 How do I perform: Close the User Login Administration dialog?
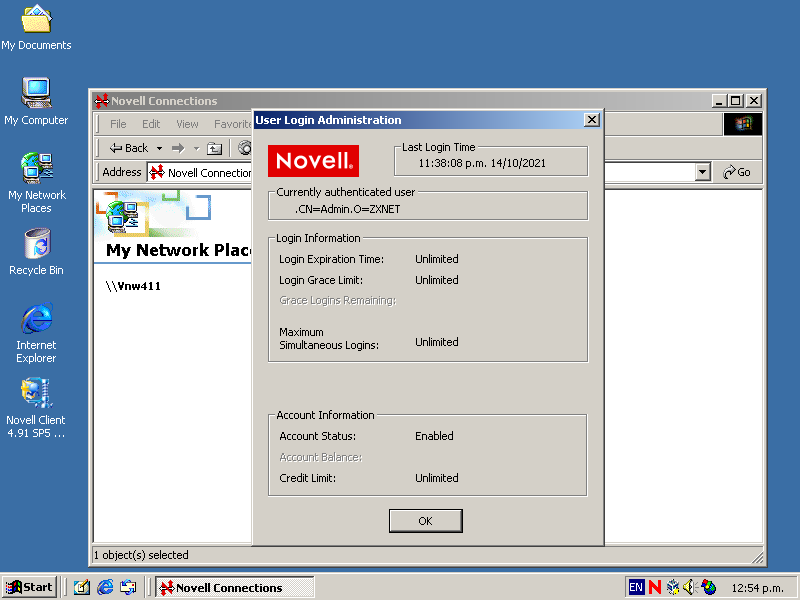pos(591,120)
